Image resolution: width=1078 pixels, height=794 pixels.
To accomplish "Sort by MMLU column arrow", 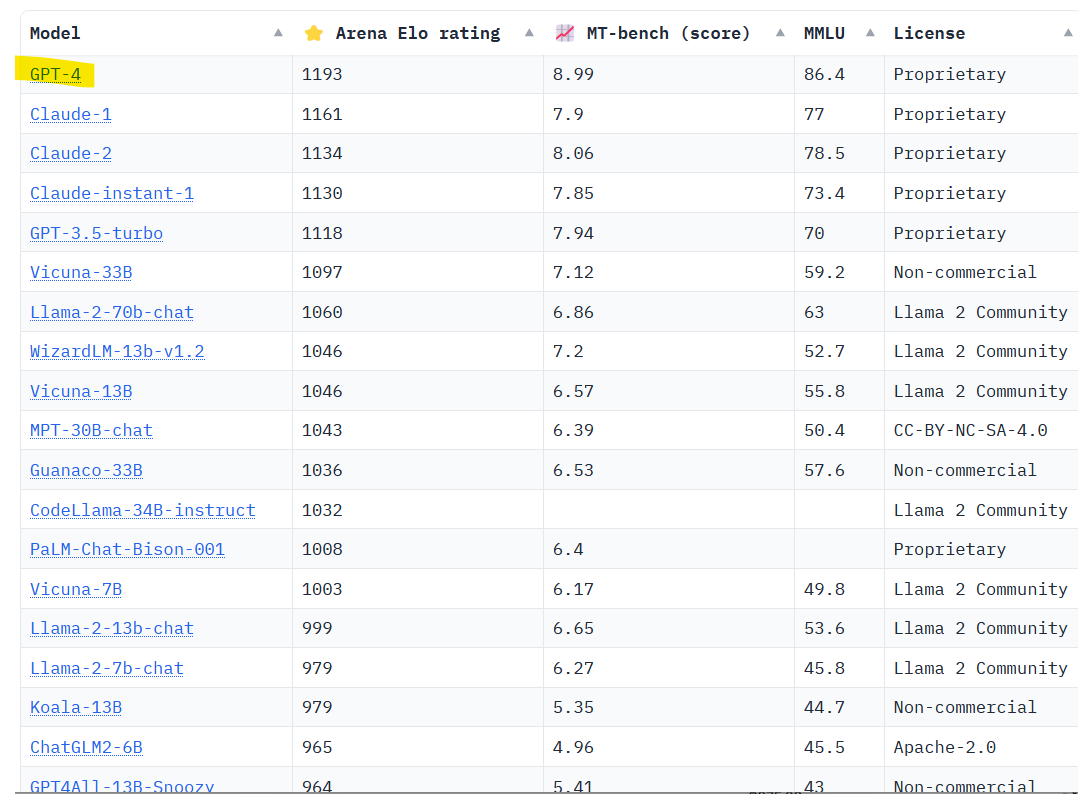I will tap(870, 33).
